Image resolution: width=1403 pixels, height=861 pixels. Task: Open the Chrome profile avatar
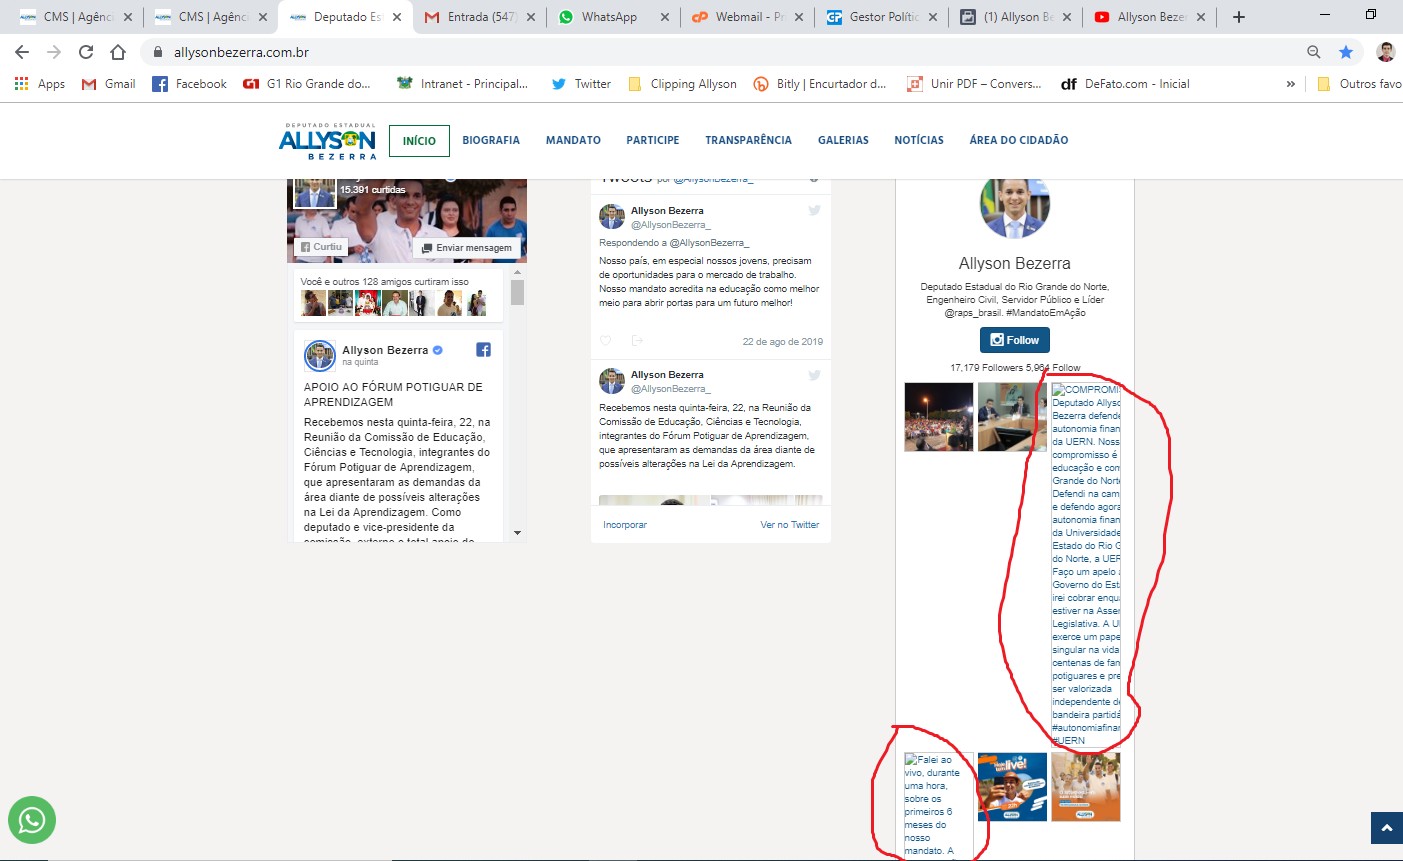pyautogui.click(x=1385, y=52)
